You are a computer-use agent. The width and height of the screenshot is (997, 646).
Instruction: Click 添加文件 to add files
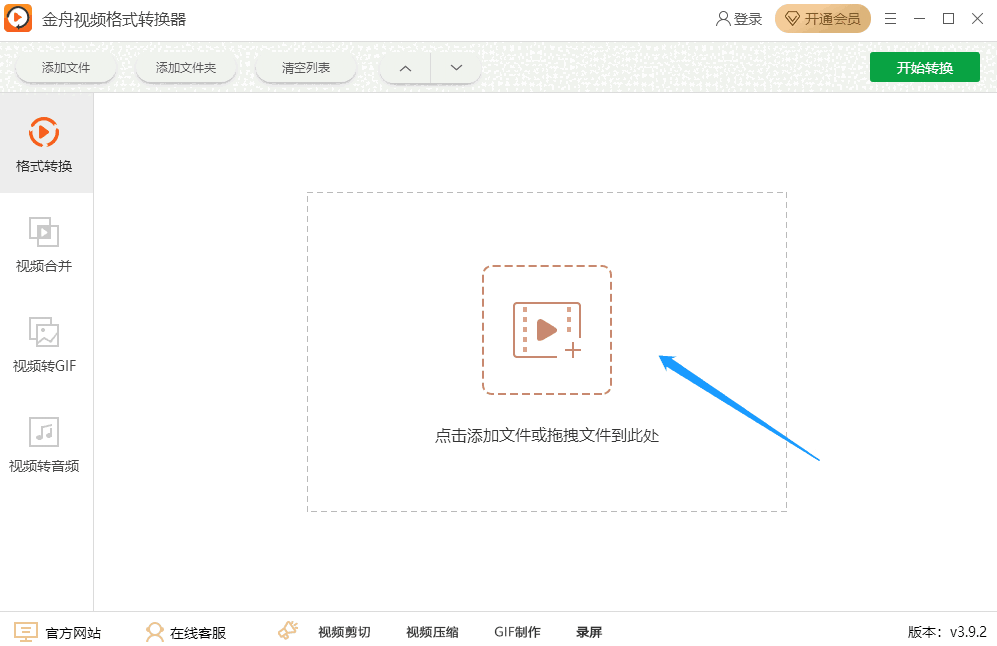[x=66, y=67]
